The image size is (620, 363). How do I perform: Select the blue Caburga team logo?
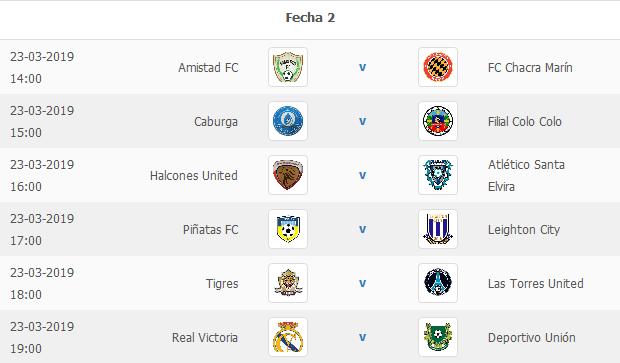click(x=288, y=121)
